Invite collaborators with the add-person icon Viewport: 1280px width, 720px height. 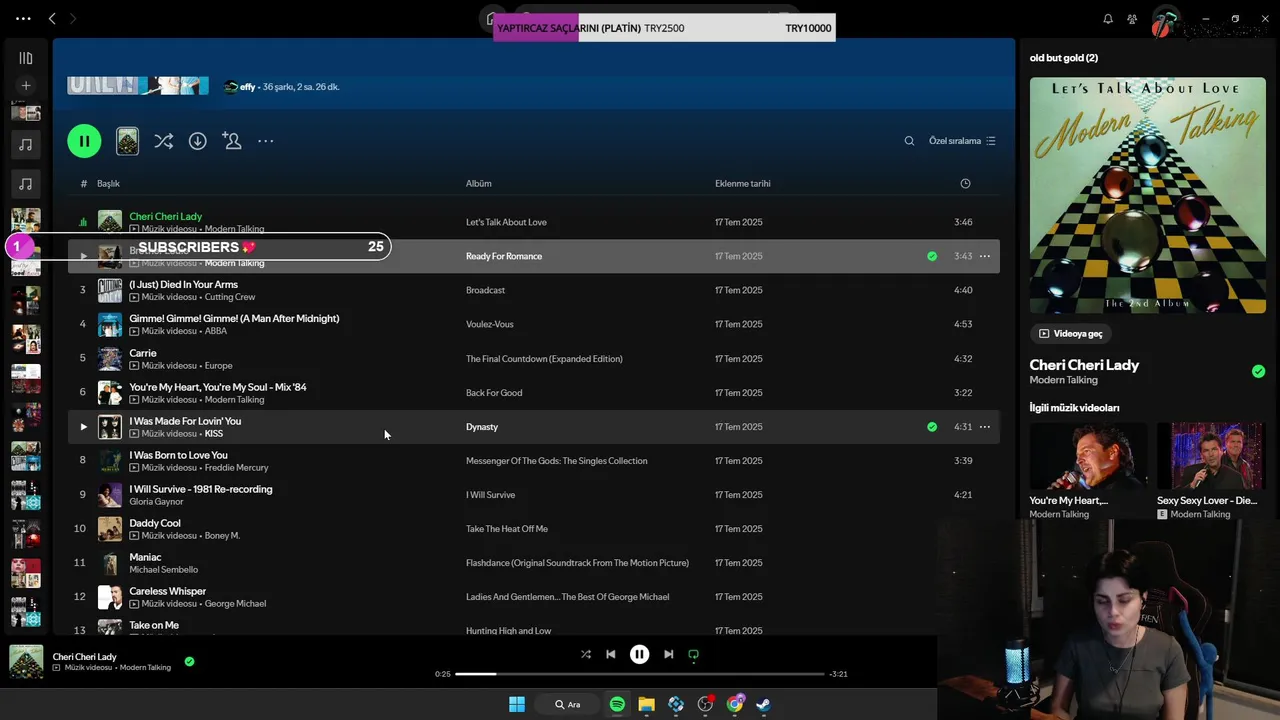point(232,141)
